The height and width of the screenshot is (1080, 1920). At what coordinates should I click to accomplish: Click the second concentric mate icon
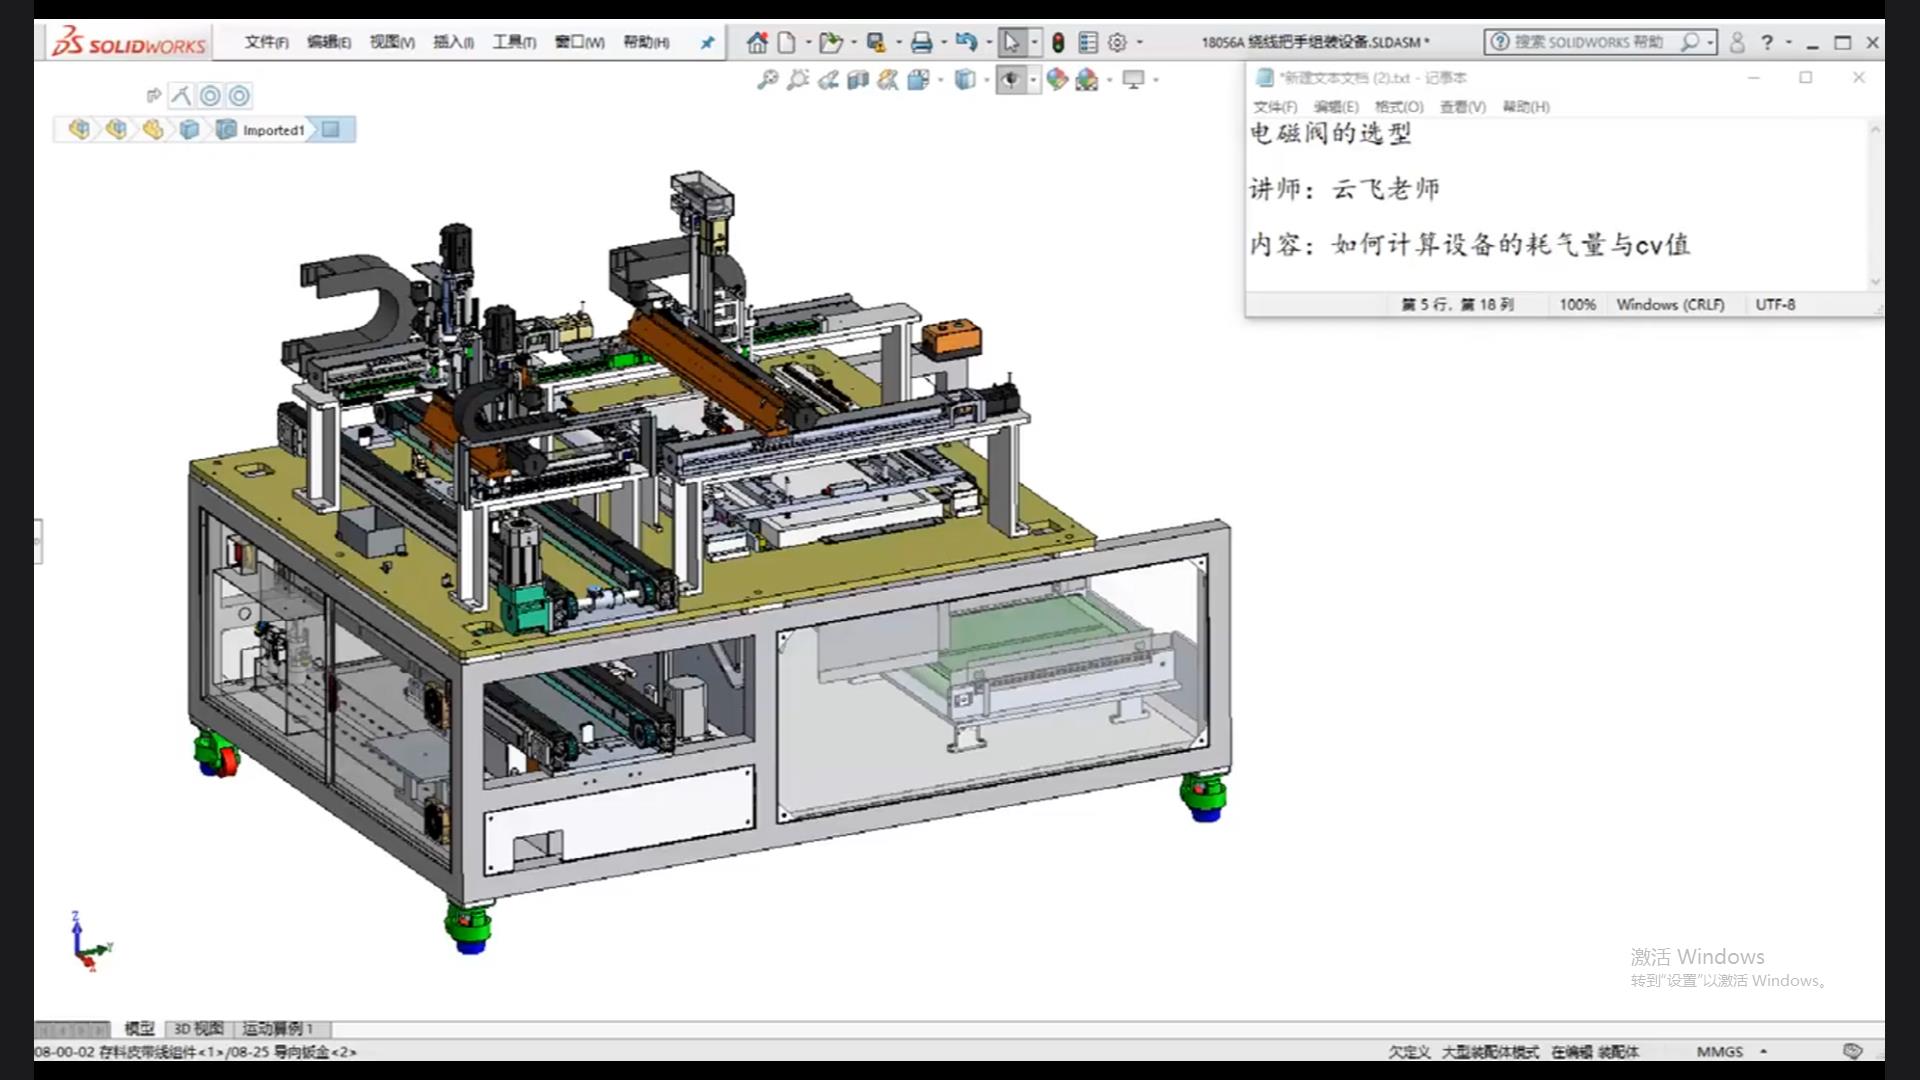(x=239, y=95)
